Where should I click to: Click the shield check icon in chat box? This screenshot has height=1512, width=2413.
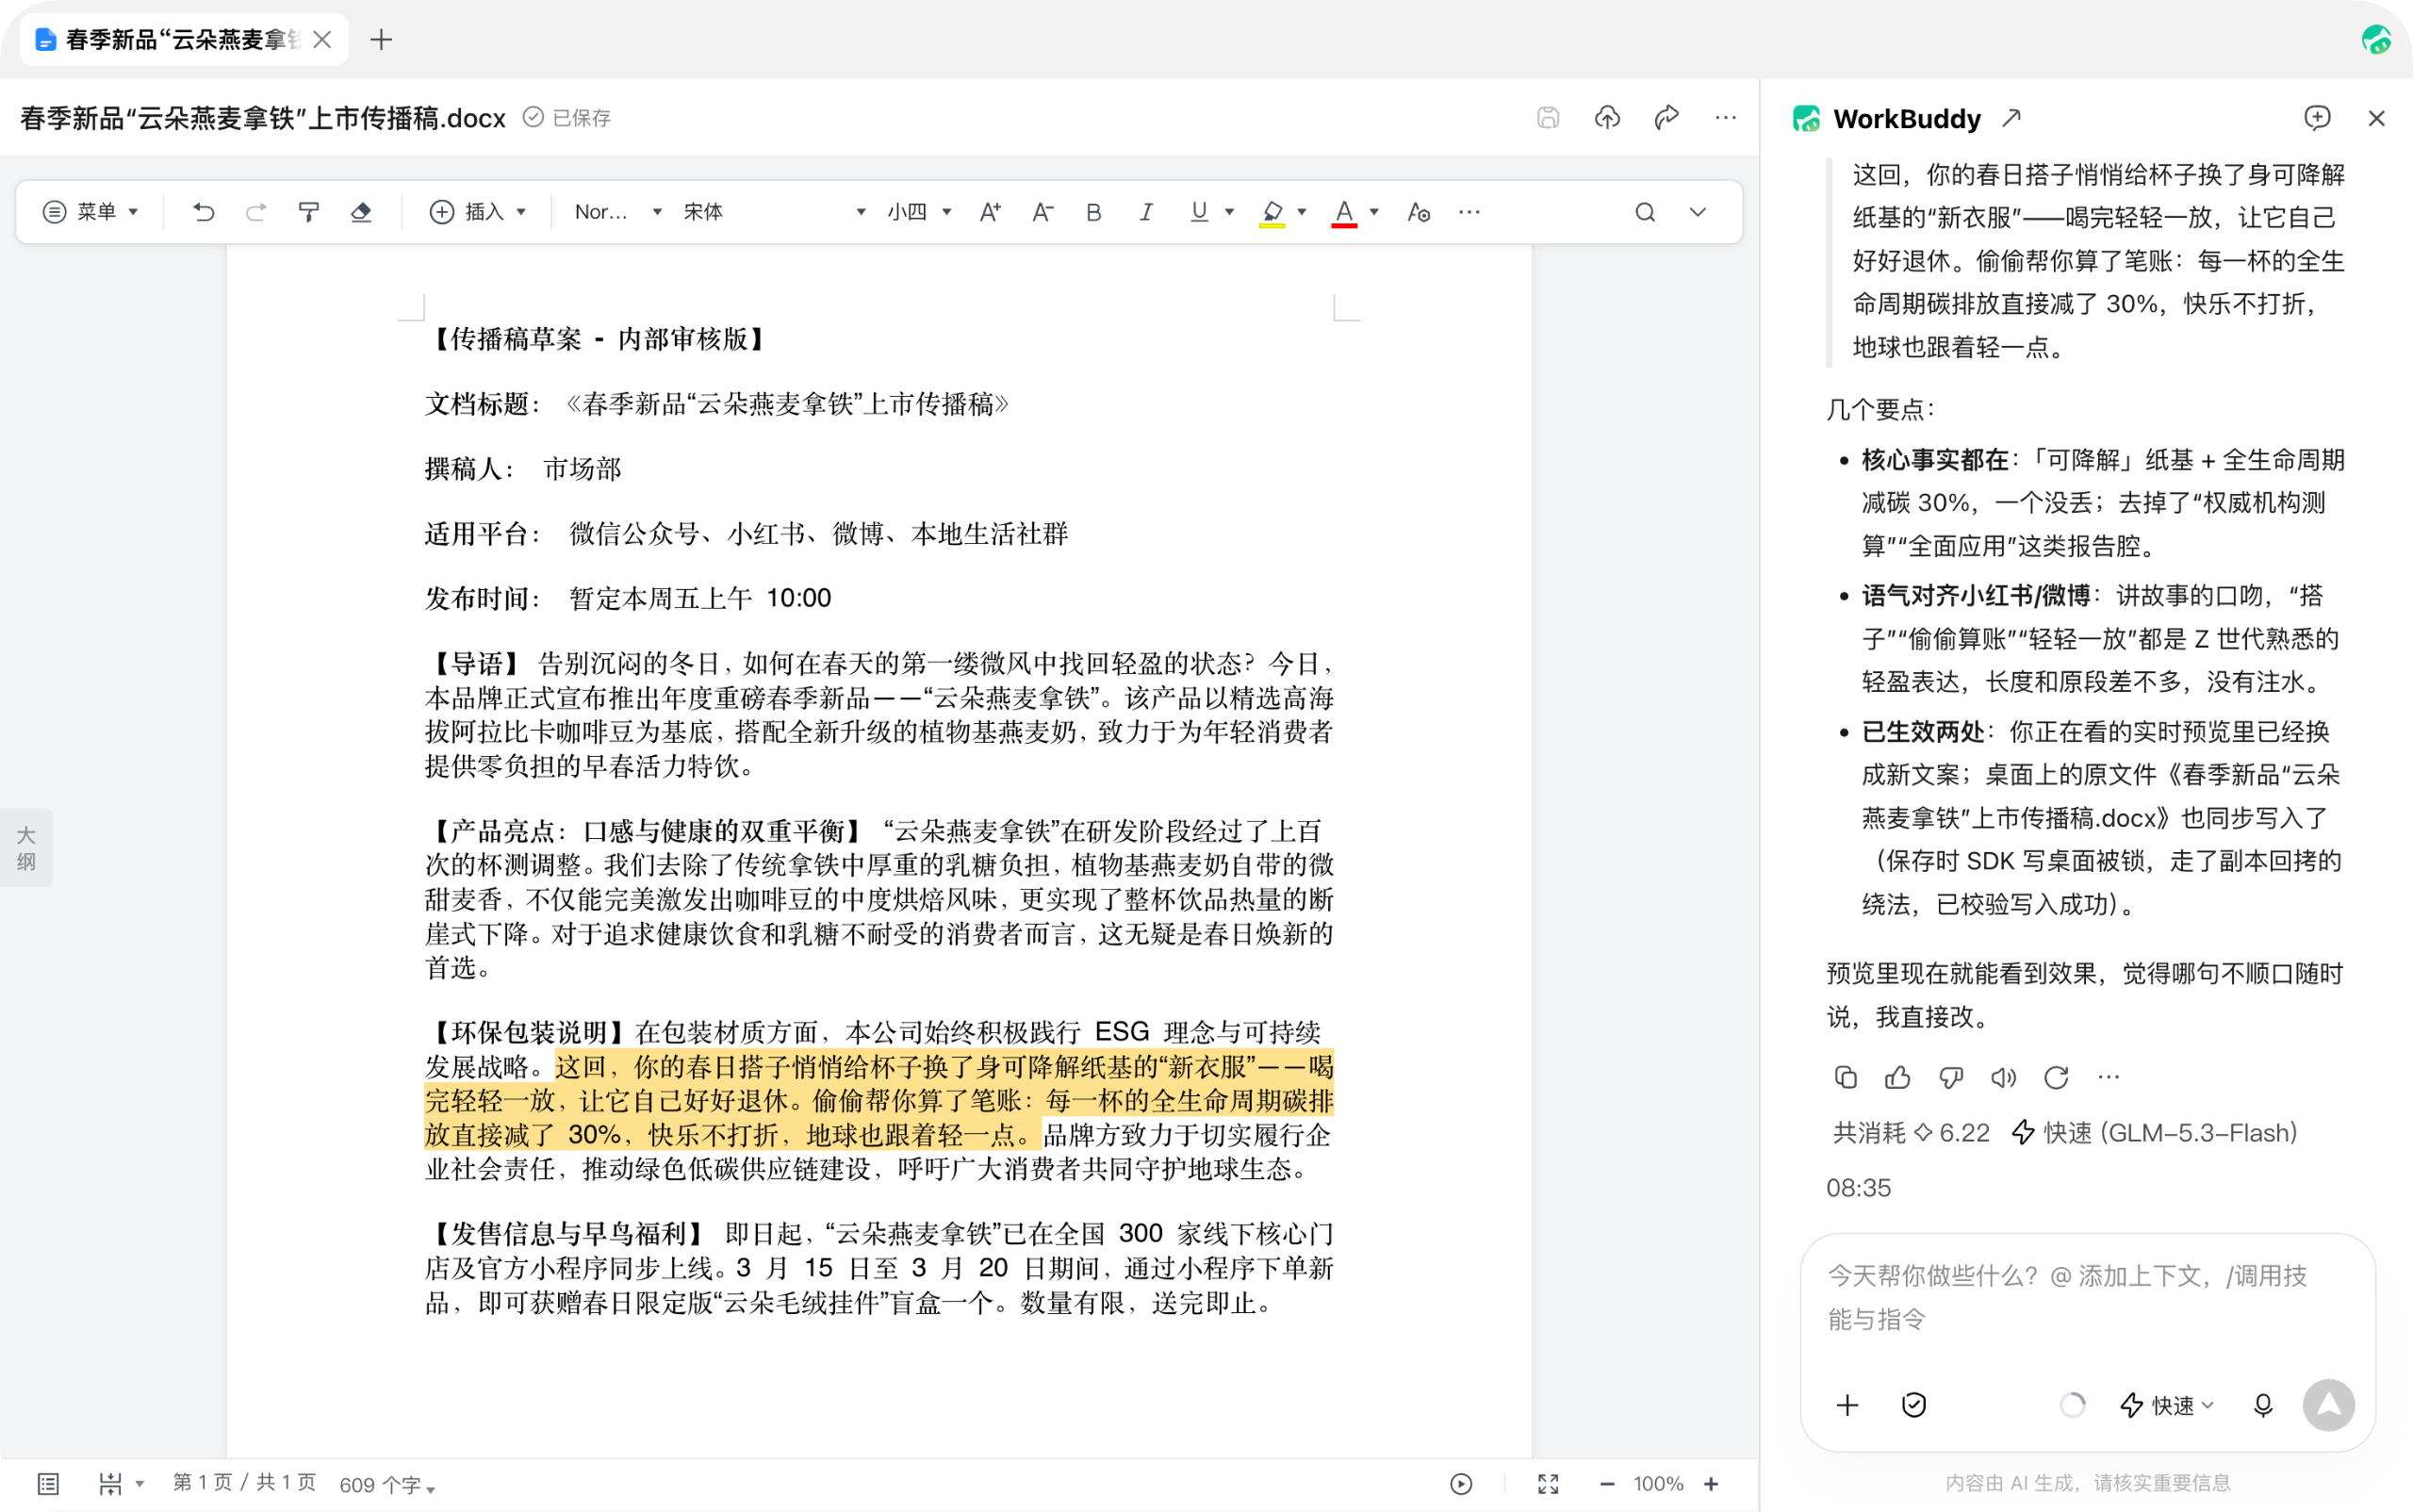tap(1914, 1405)
